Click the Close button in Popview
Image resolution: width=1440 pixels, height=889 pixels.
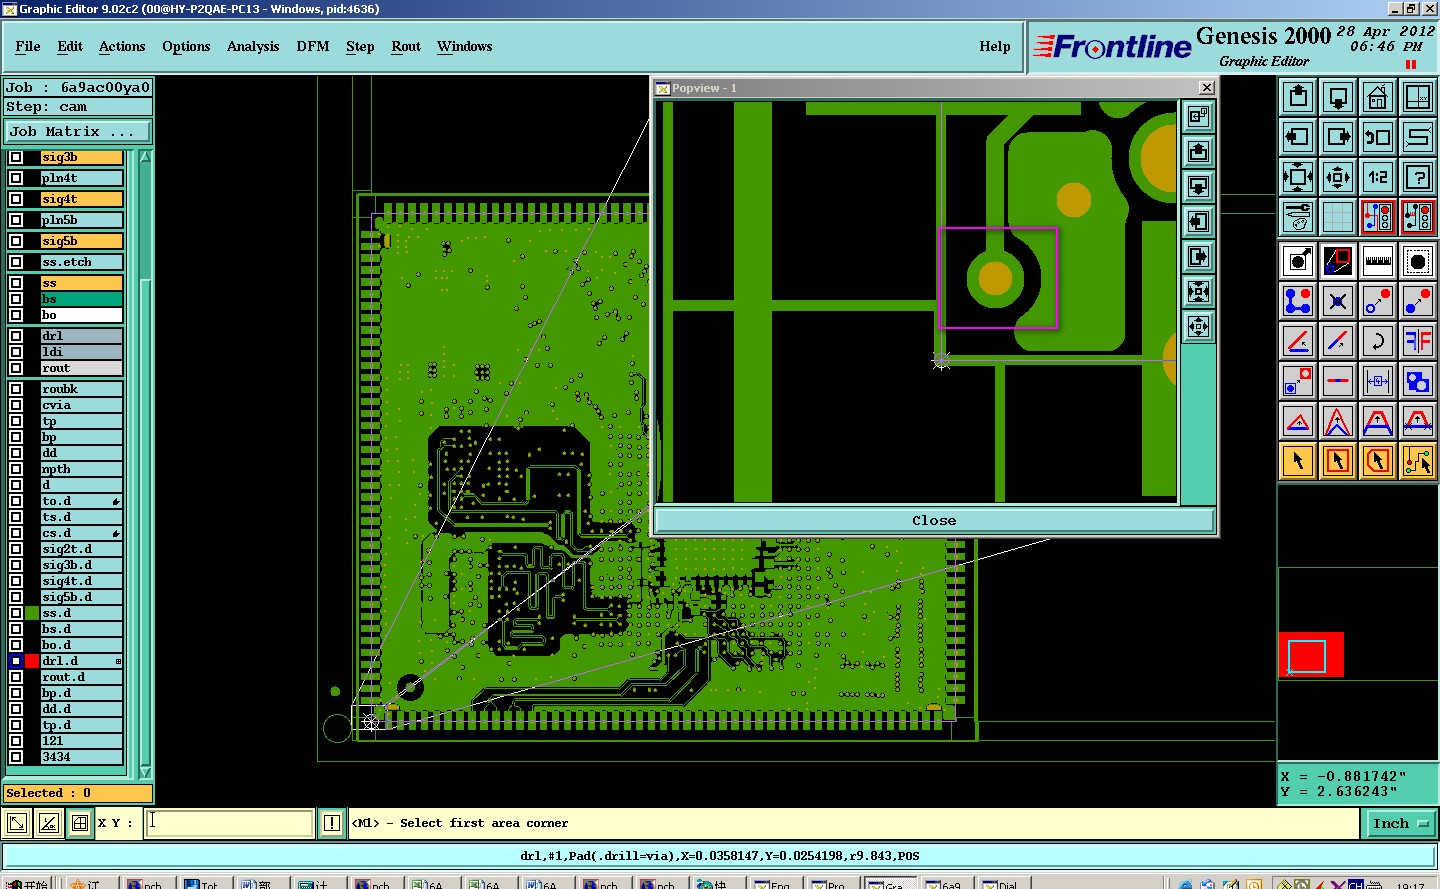point(934,520)
